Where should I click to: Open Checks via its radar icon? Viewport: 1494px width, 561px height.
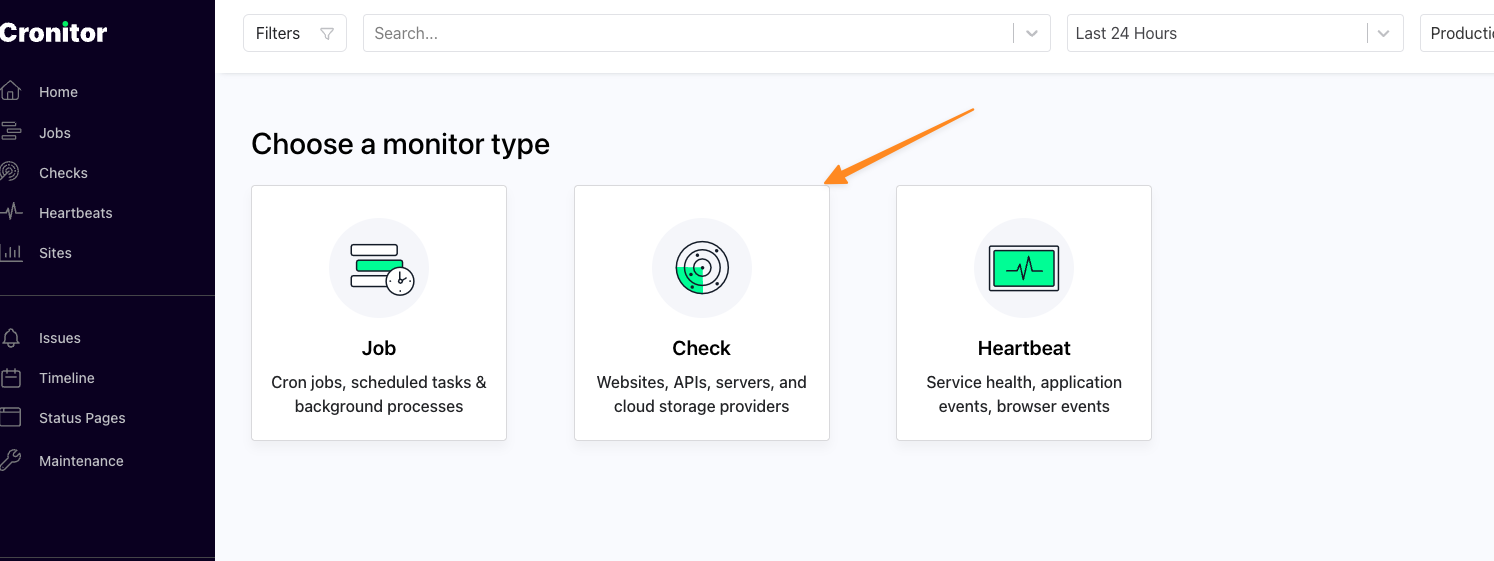(x=10, y=172)
